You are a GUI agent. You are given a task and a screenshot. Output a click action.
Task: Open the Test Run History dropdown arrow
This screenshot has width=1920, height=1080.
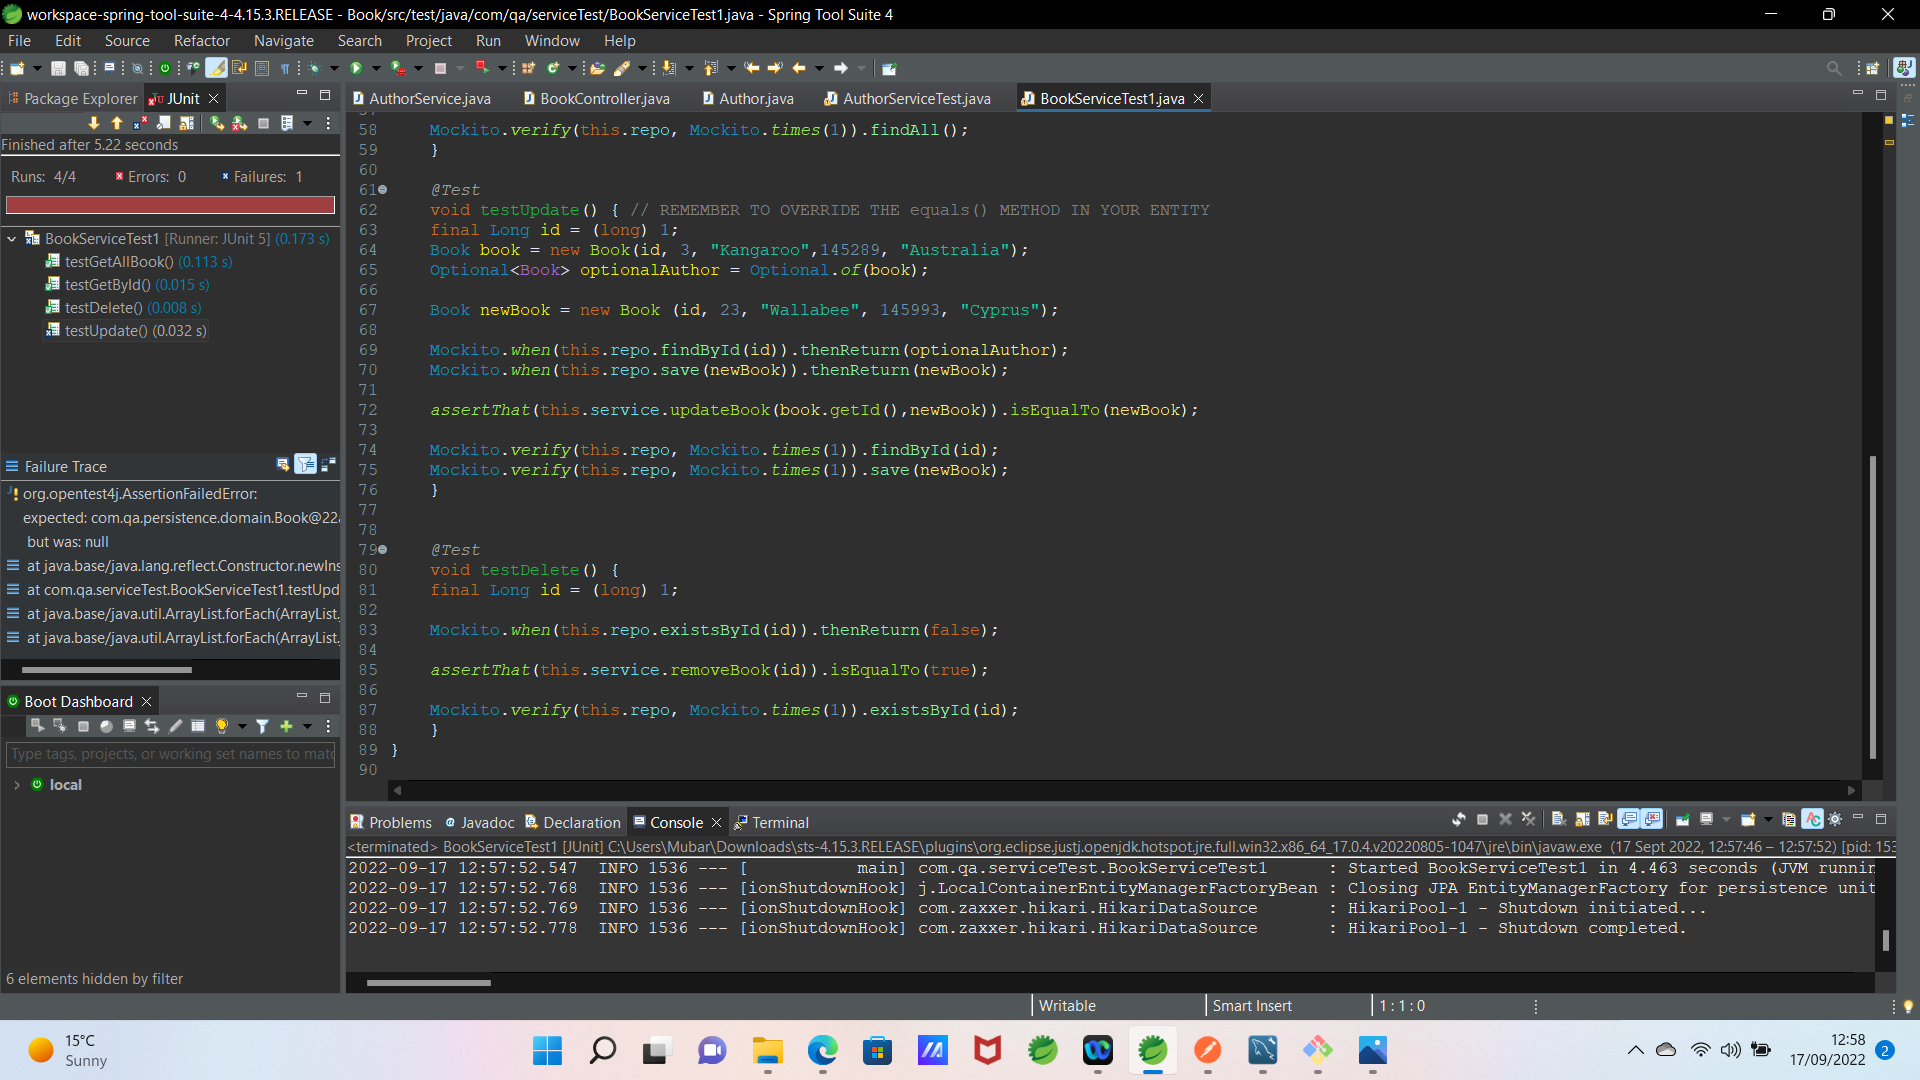307,123
